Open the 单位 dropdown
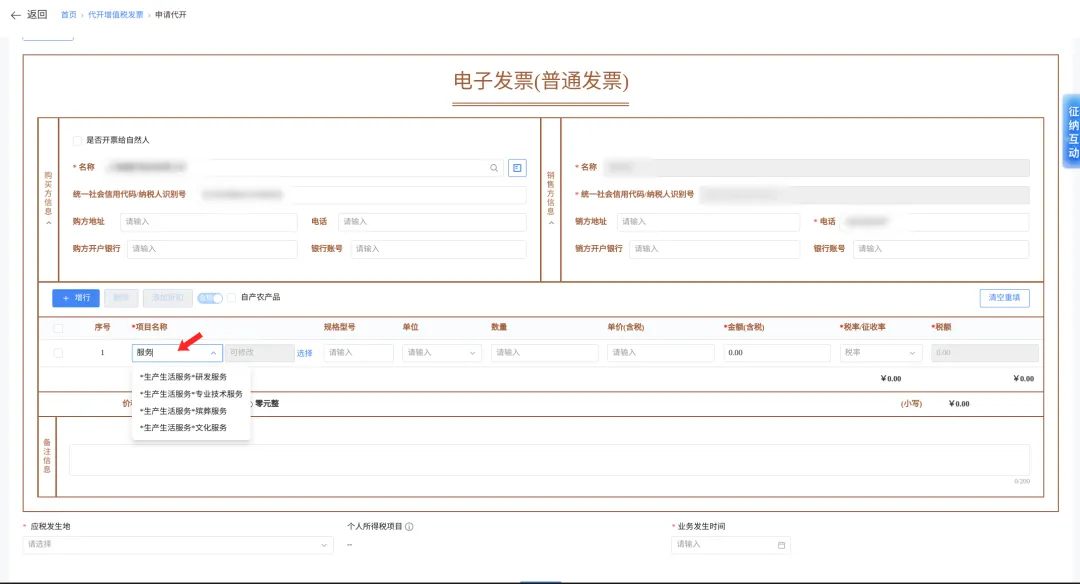 point(442,353)
